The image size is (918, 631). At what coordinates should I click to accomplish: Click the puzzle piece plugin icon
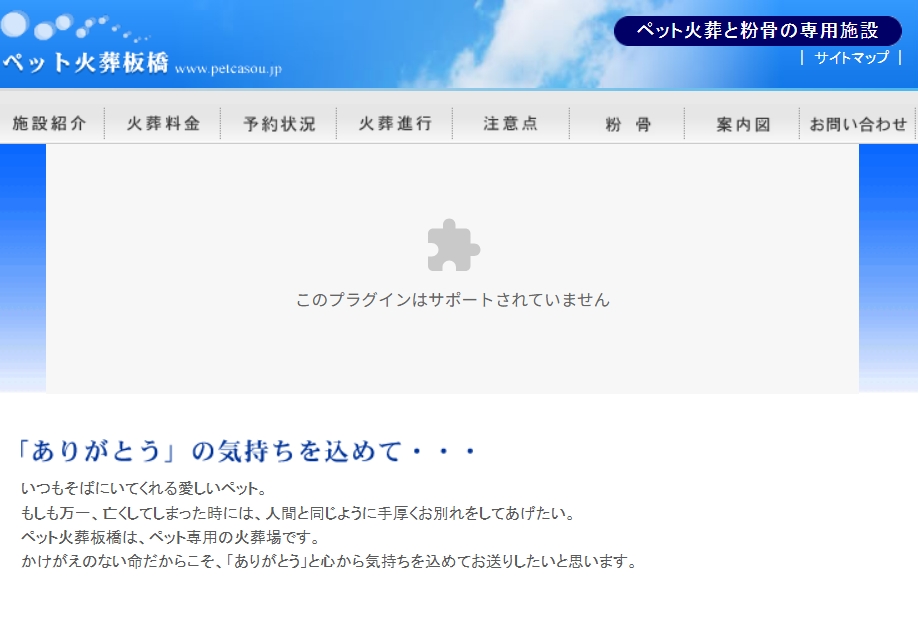click(453, 245)
